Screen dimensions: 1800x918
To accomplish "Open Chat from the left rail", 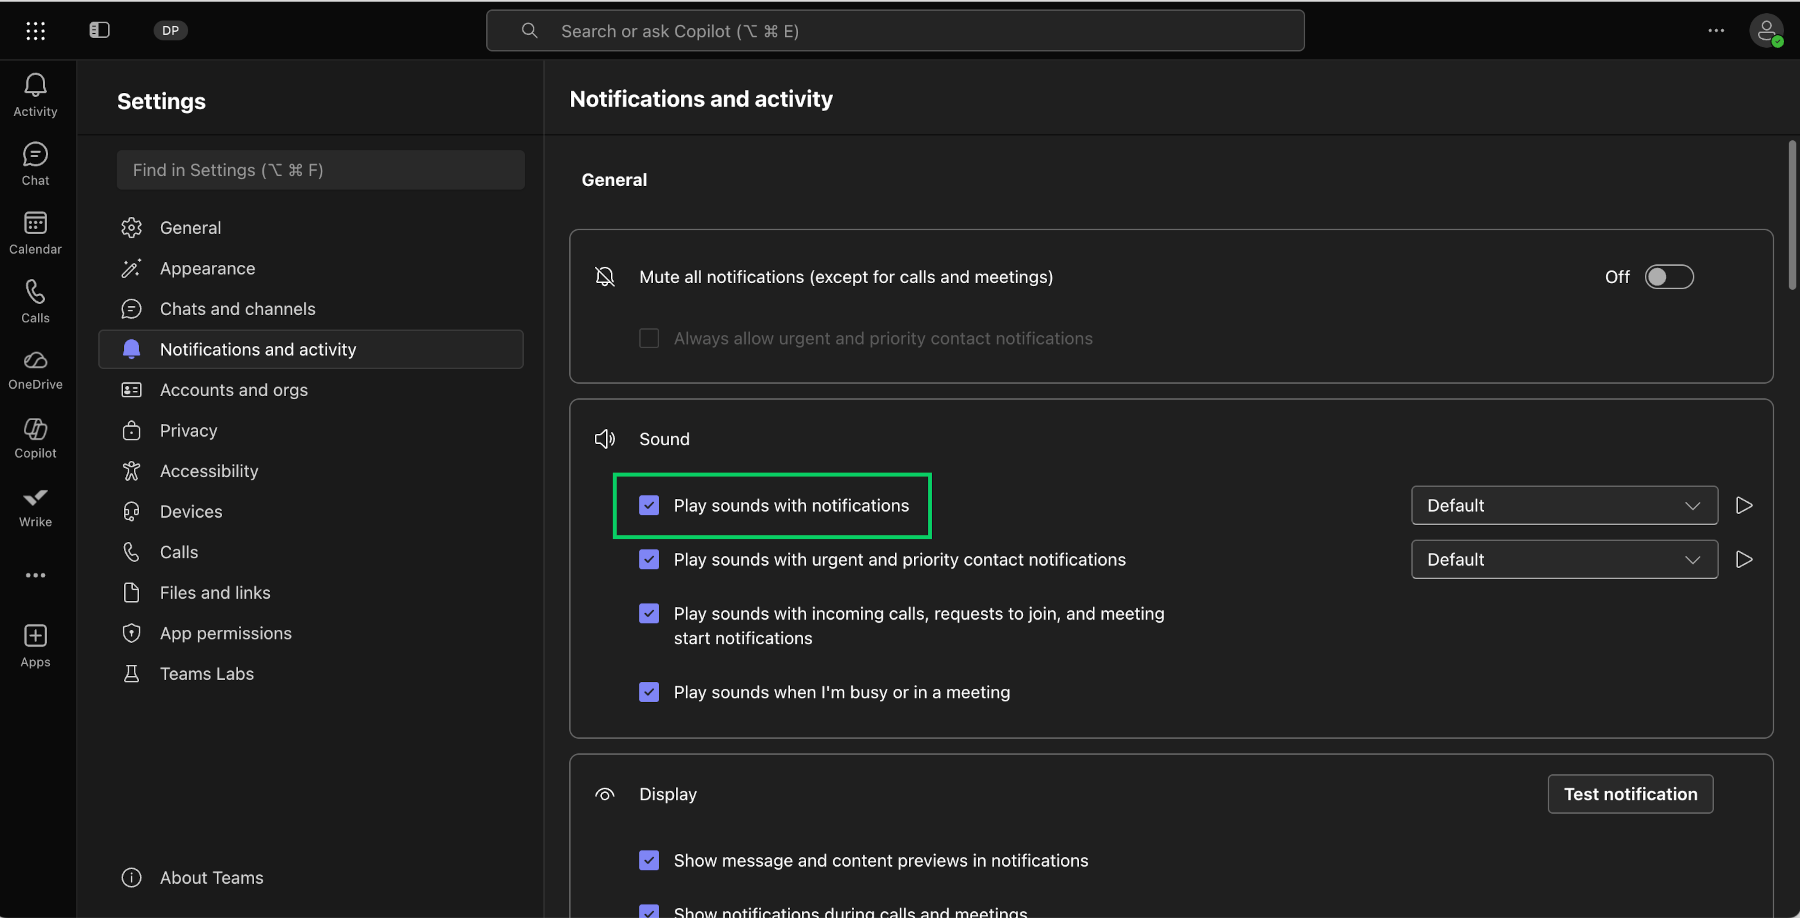I will click(x=35, y=164).
